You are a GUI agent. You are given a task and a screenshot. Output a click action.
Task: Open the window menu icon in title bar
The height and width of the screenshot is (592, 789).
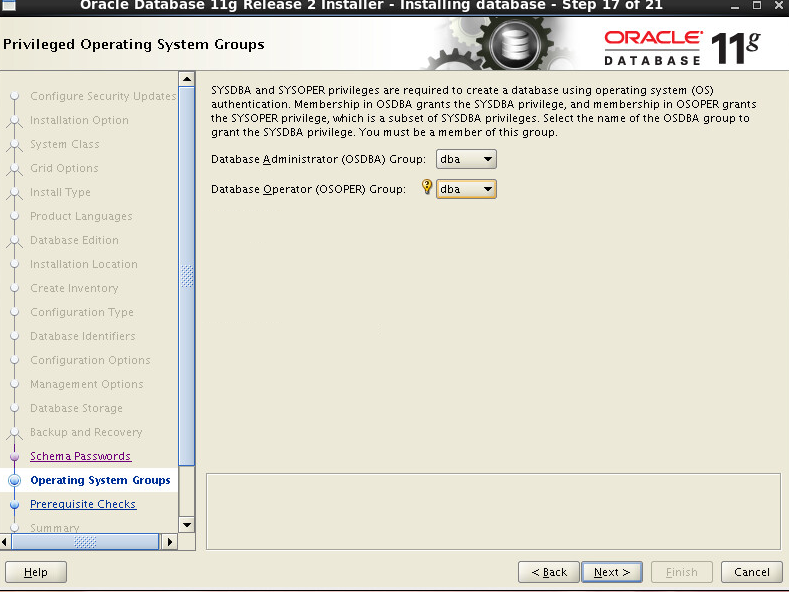9,6
